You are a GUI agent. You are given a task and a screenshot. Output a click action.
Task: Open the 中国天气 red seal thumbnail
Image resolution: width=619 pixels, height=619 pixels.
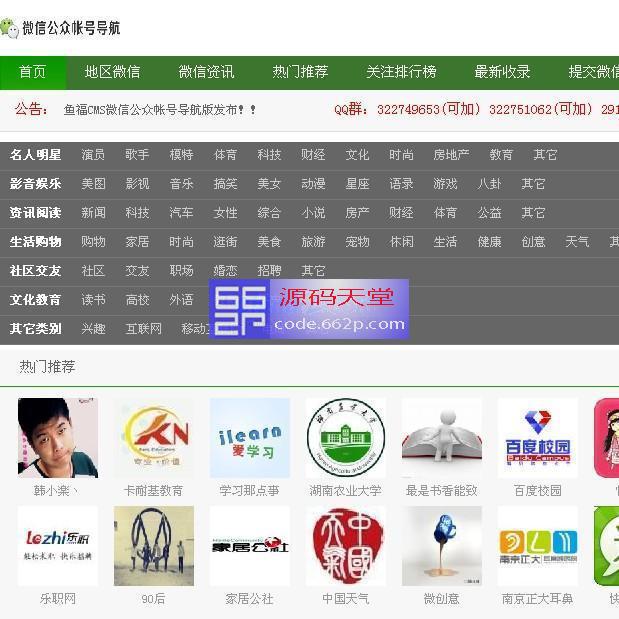(x=346, y=546)
